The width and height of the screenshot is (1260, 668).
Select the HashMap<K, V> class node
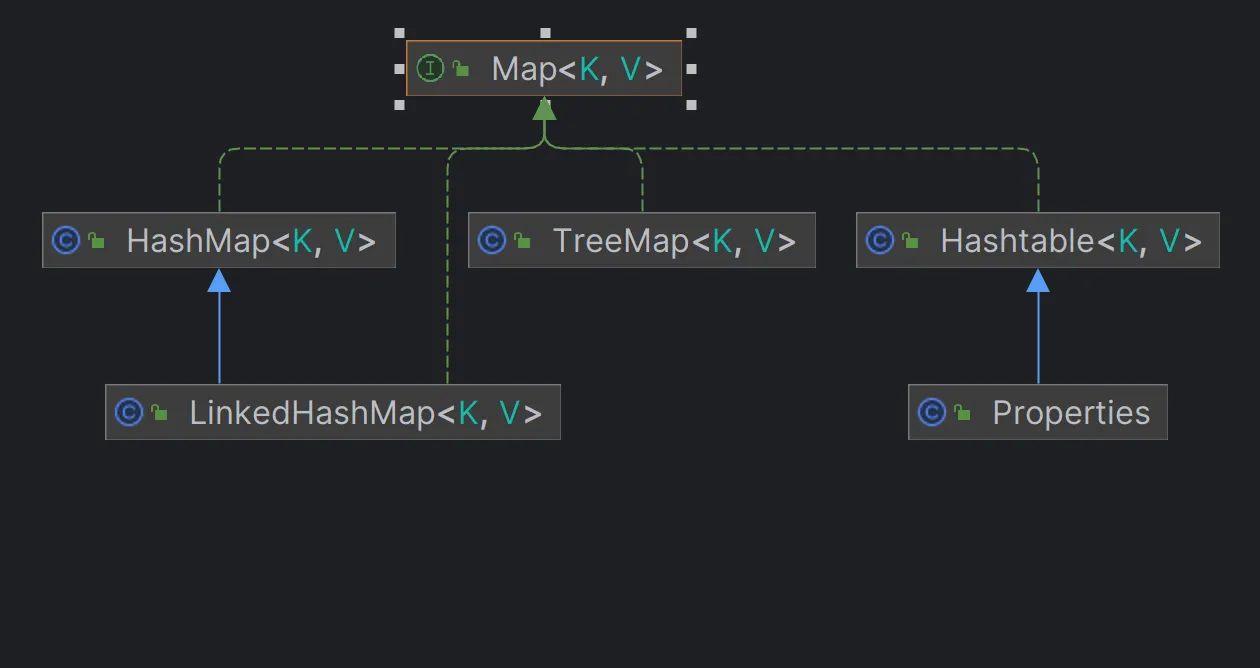coord(219,240)
